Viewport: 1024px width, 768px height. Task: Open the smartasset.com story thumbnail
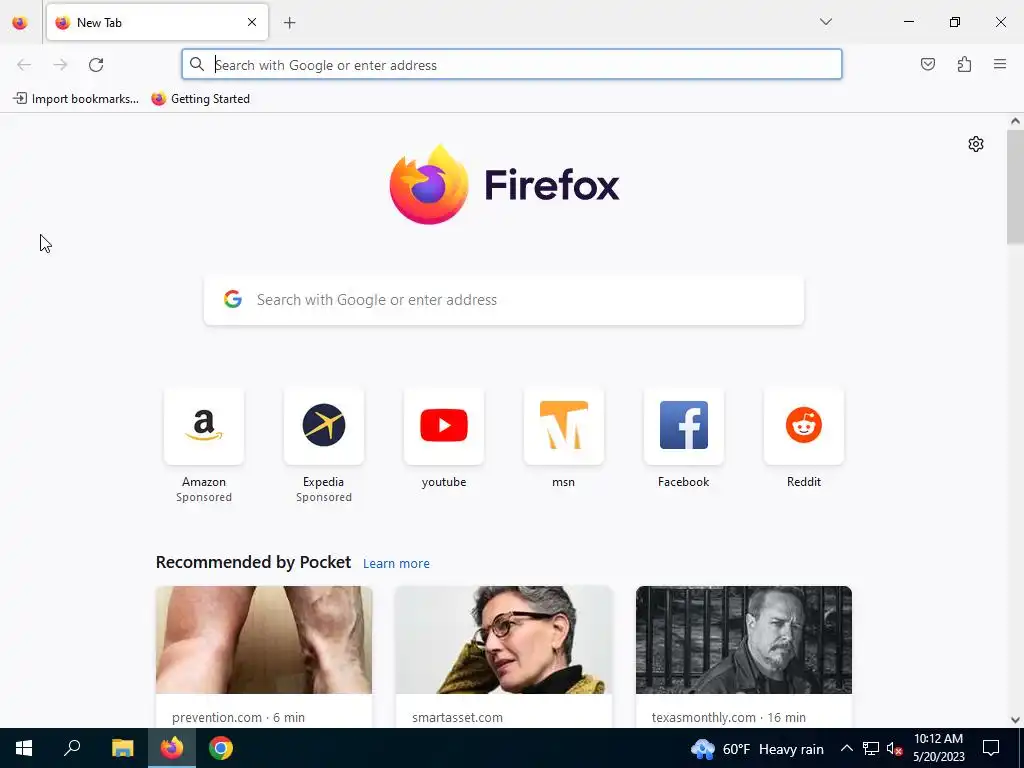click(x=504, y=640)
